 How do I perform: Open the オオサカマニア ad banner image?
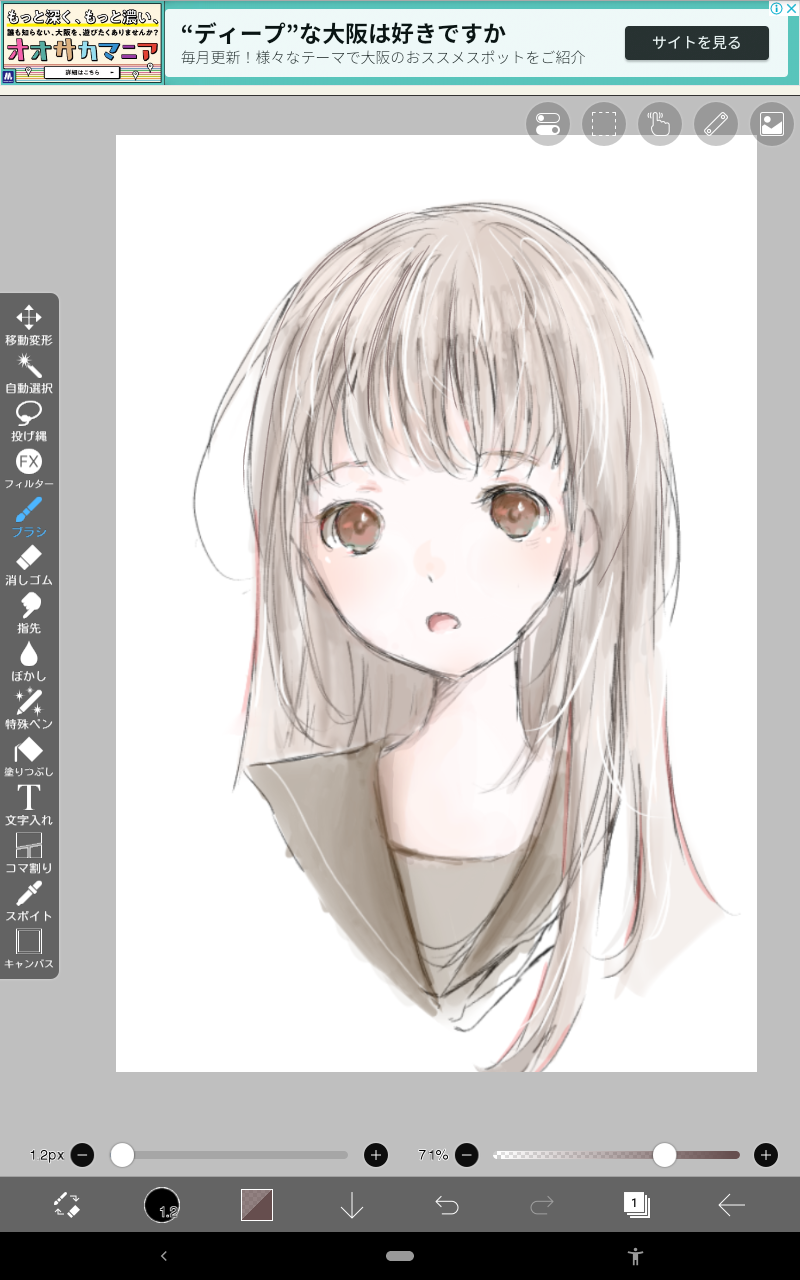click(x=82, y=43)
